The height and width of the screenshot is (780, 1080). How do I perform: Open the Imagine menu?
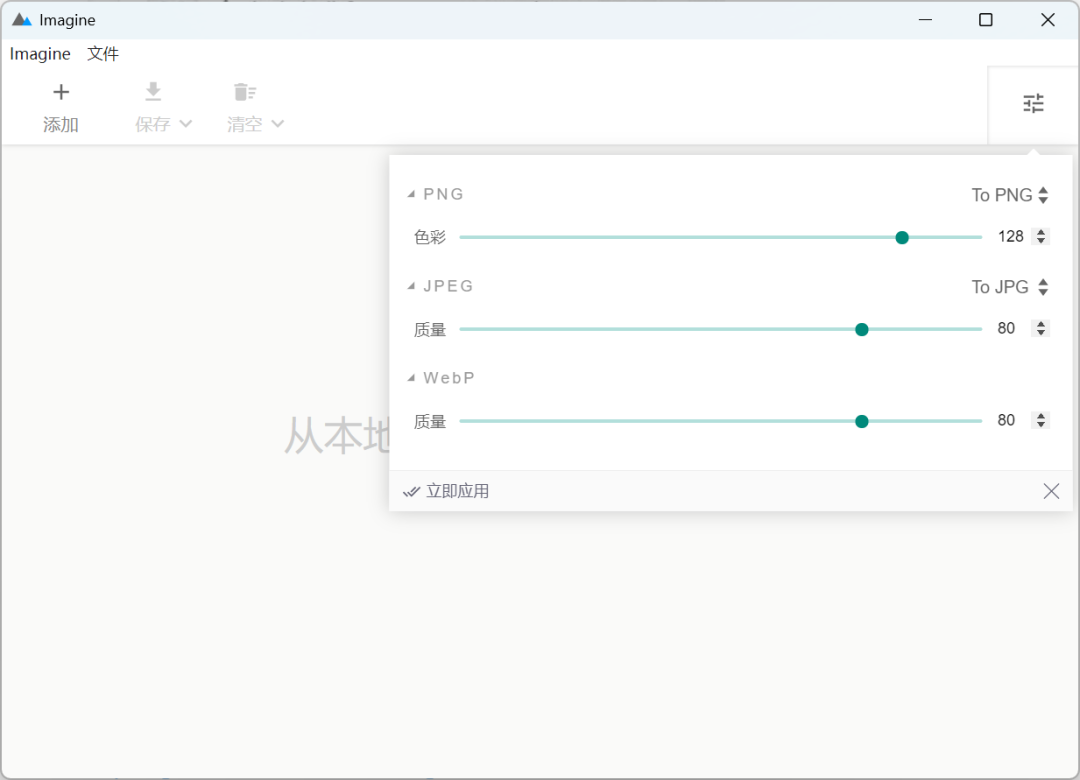(x=40, y=54)
